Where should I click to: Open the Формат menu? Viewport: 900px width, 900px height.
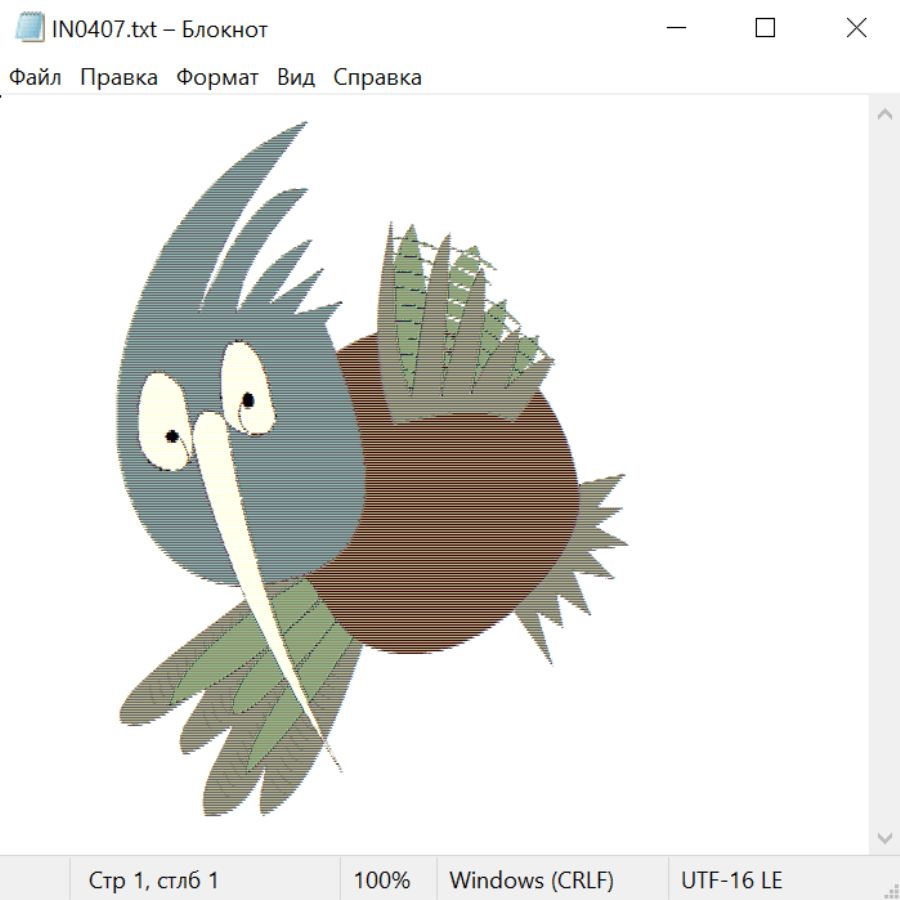click(217, 78)
